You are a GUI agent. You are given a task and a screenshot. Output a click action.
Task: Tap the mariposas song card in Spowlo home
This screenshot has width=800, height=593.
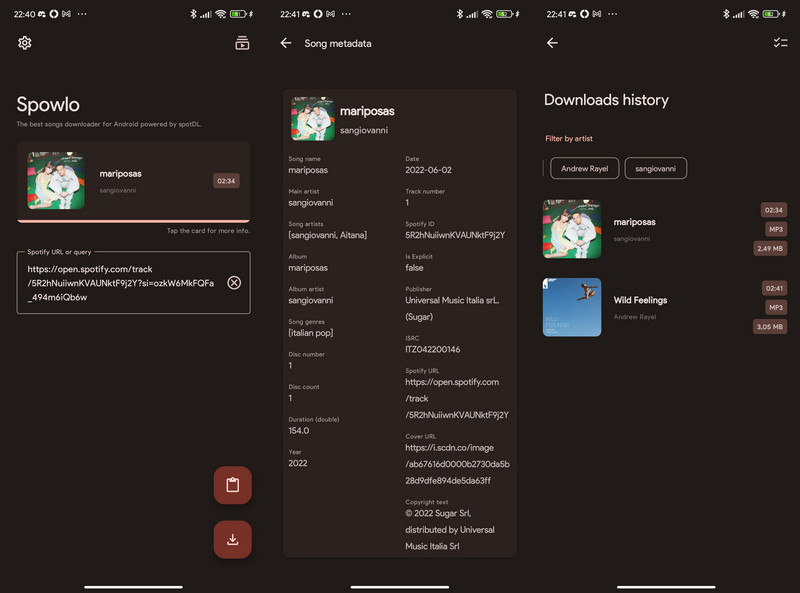[x=133, y=181]
